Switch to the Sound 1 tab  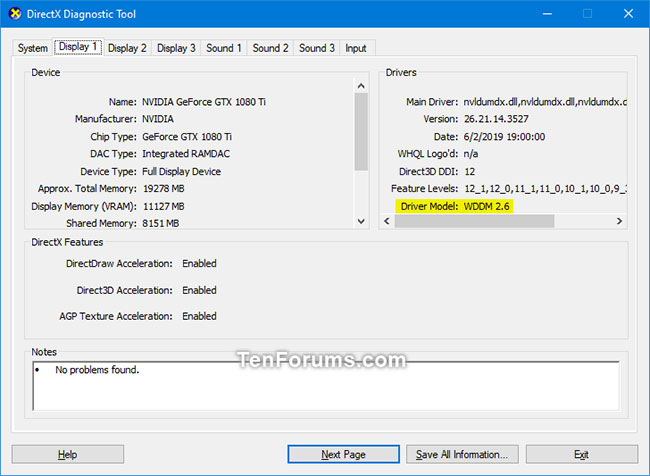tap(224, 48)
